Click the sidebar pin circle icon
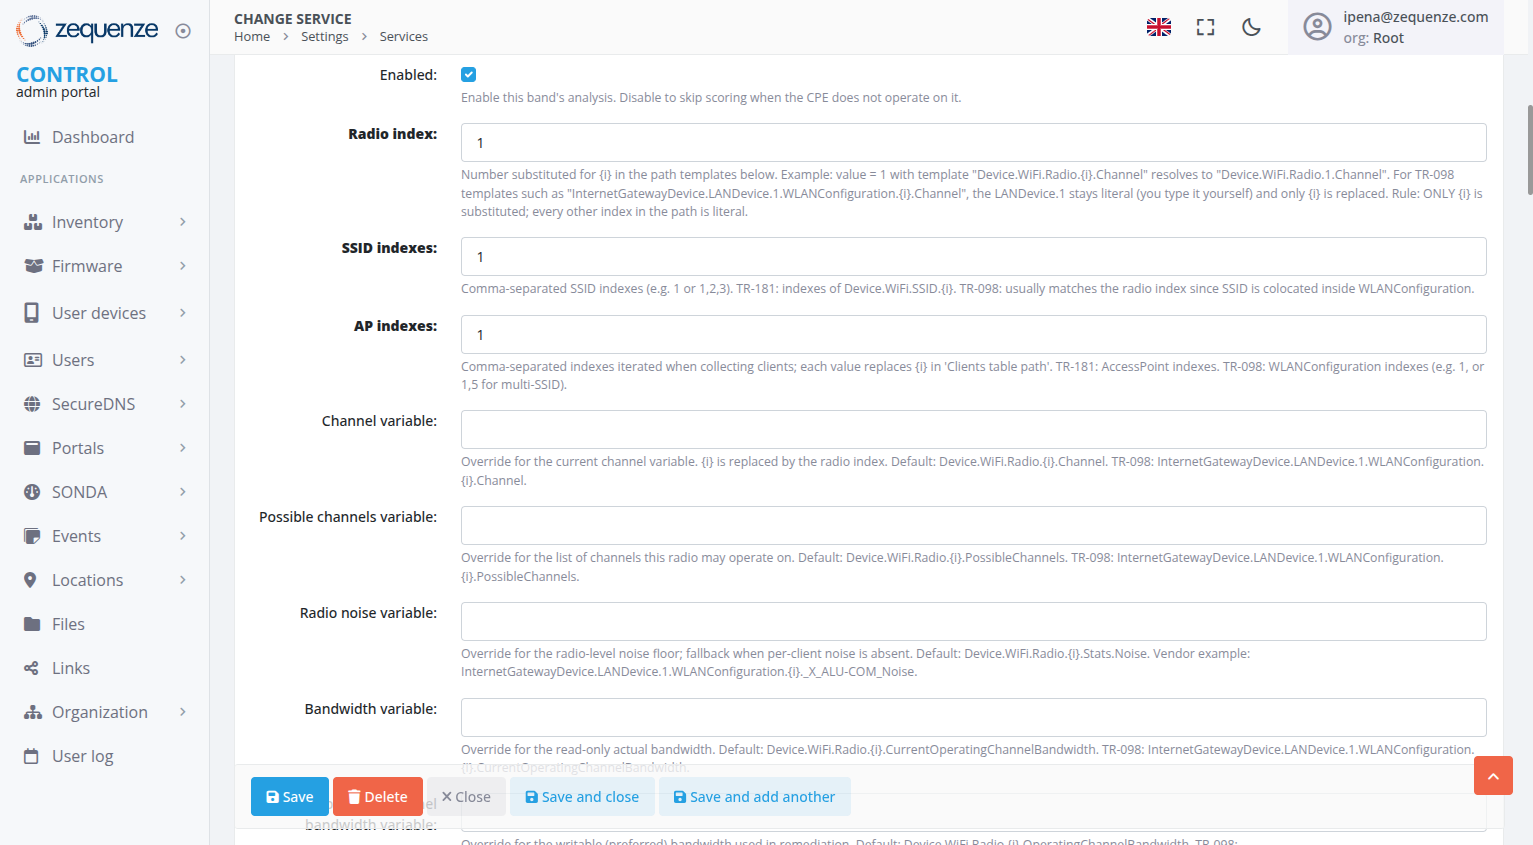 click(x=183, y=31)
